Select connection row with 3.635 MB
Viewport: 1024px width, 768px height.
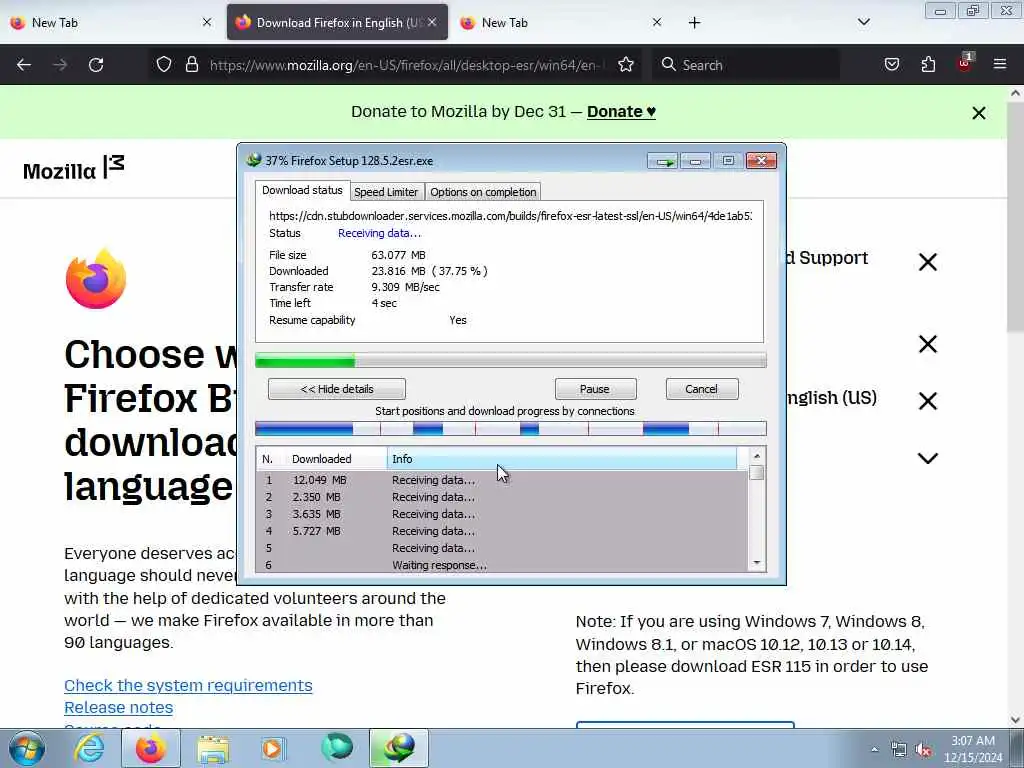pyautogui.click(x=502, y=514)
